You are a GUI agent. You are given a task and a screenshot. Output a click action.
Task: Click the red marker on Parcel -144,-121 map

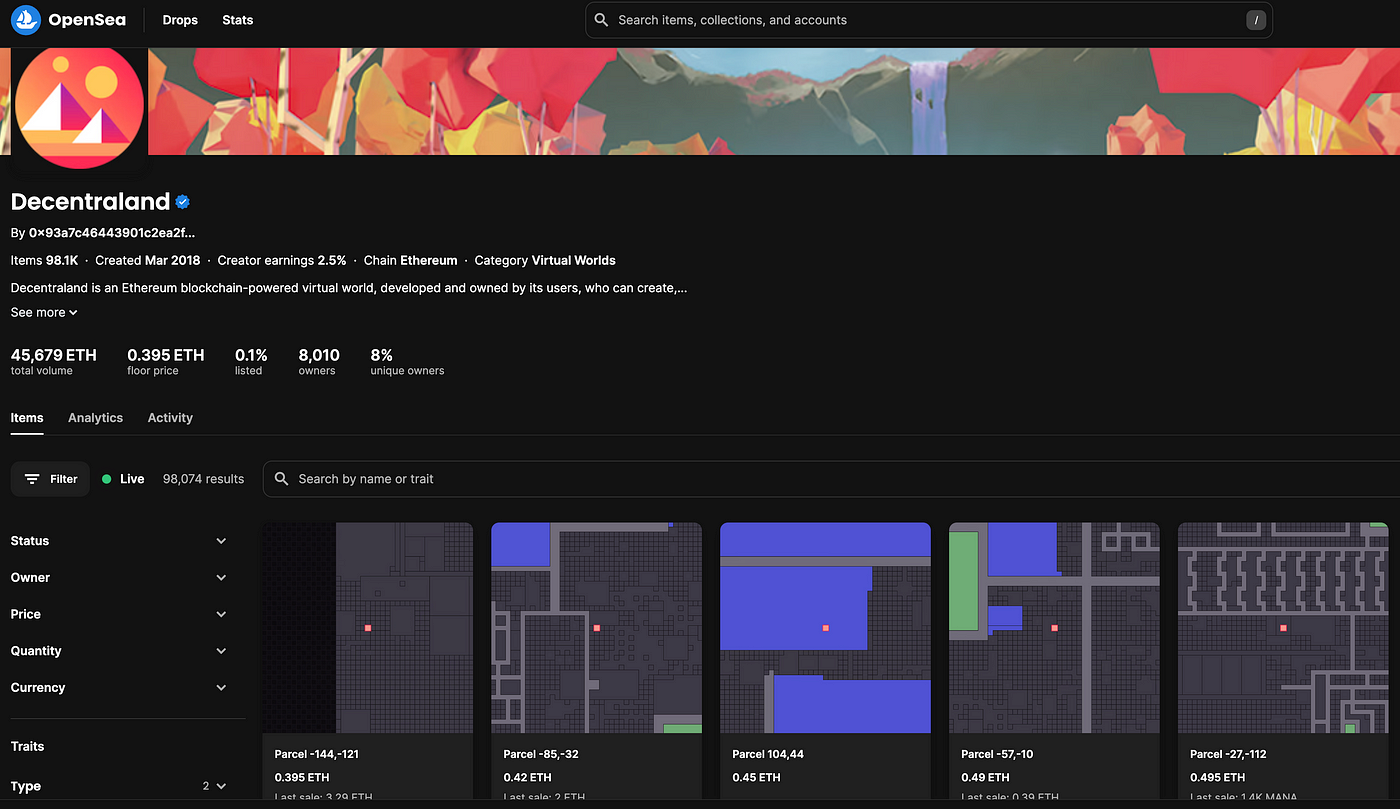click(368, 628)
